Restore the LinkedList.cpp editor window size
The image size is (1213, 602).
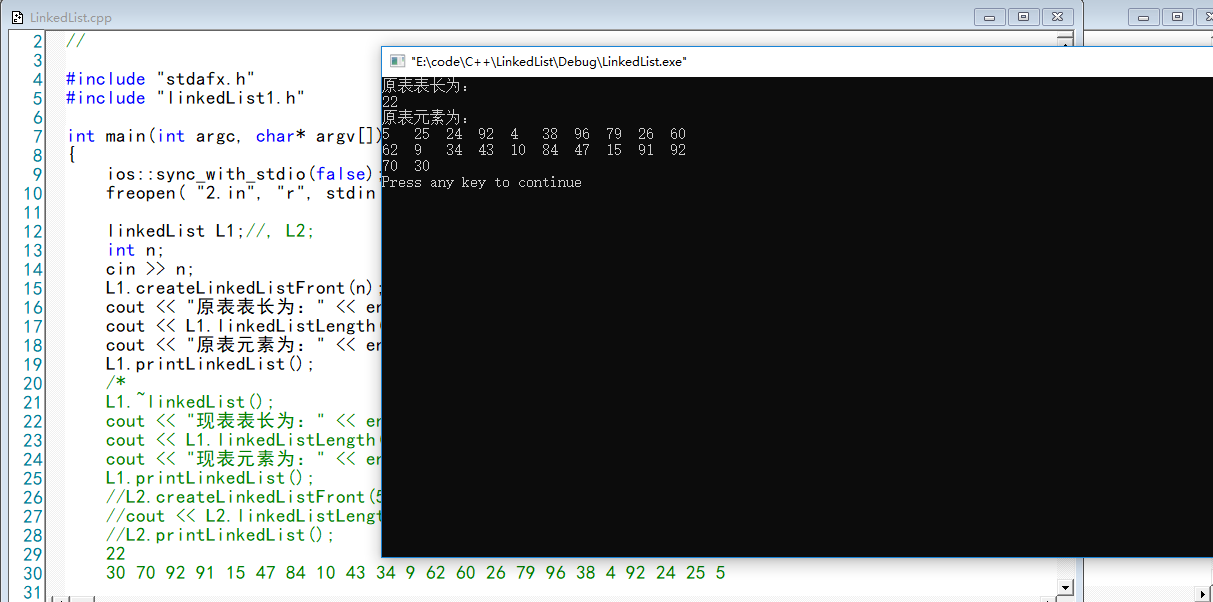pyautogui.click(x=1024, y=17)
